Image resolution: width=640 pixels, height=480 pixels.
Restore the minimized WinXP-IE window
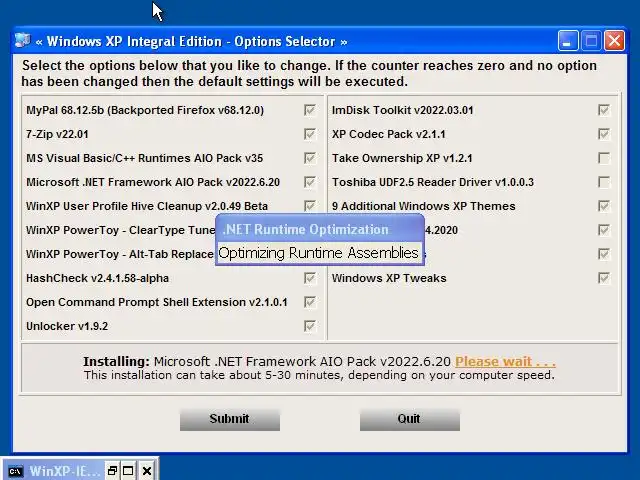112,471
